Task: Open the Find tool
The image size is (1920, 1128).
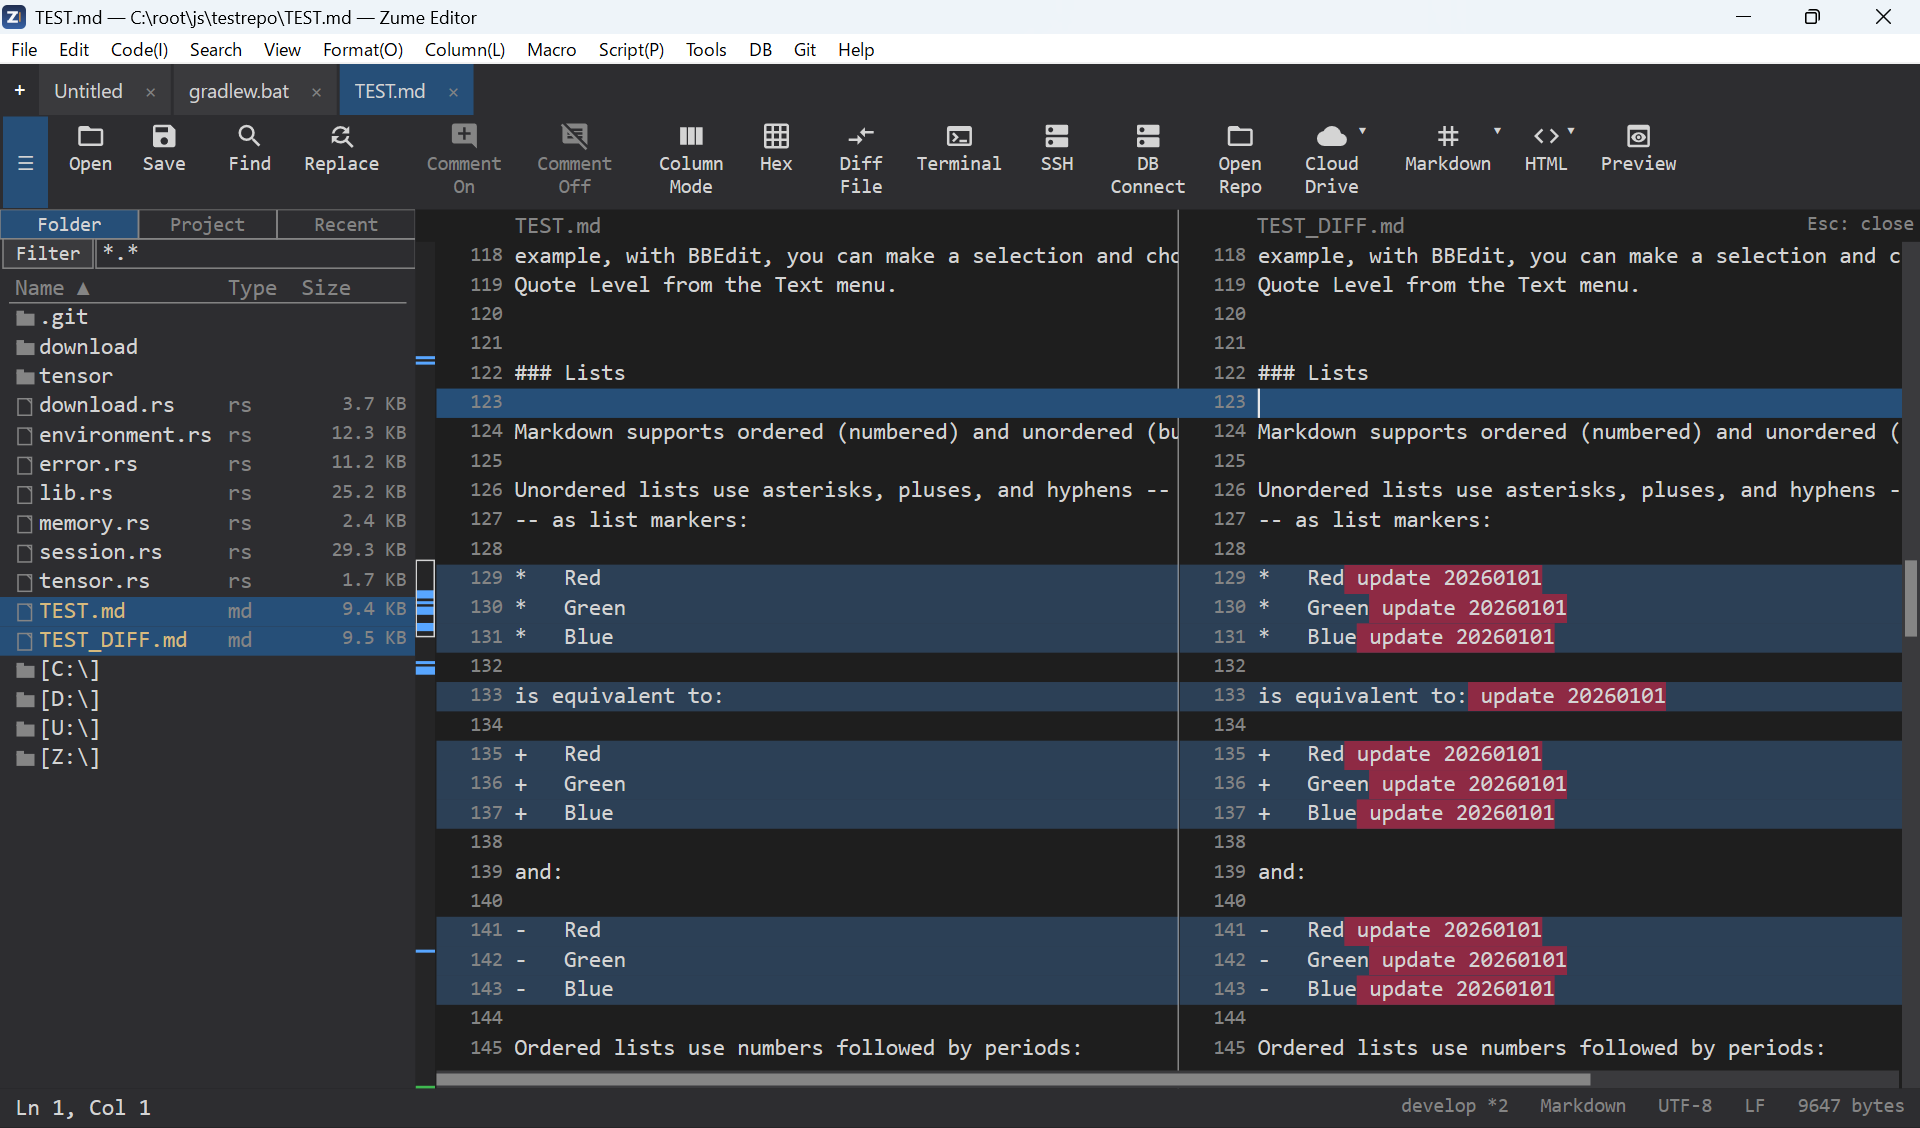Action: (249, 149)
